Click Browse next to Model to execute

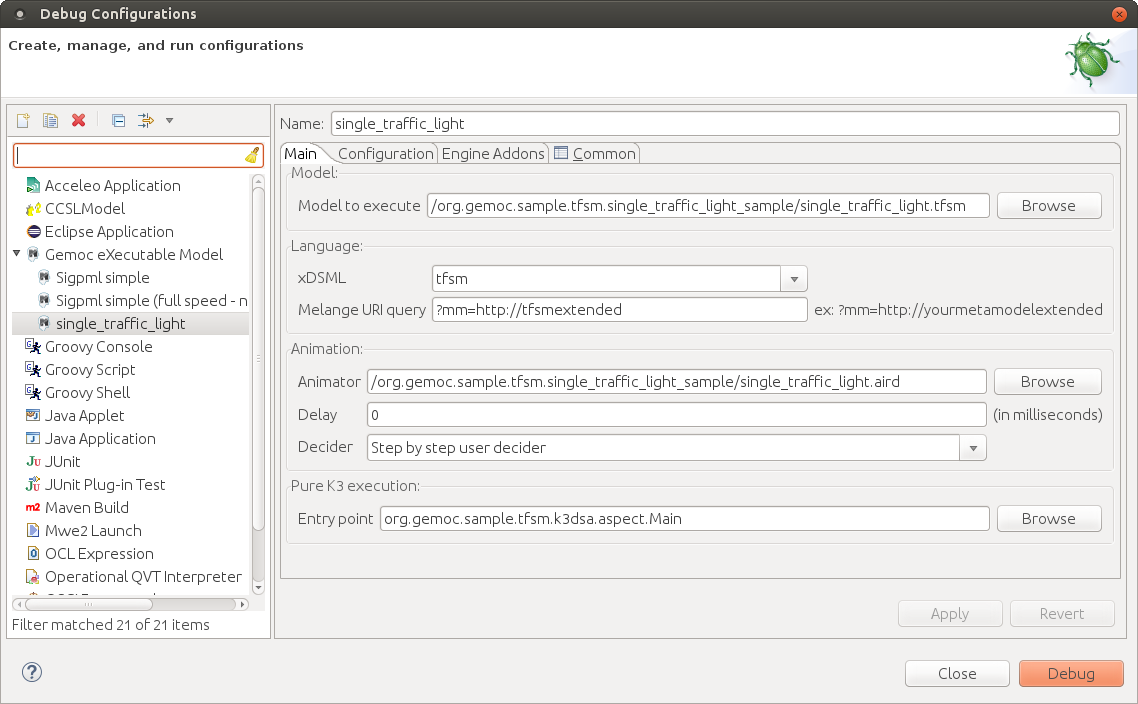[1048, 206]
